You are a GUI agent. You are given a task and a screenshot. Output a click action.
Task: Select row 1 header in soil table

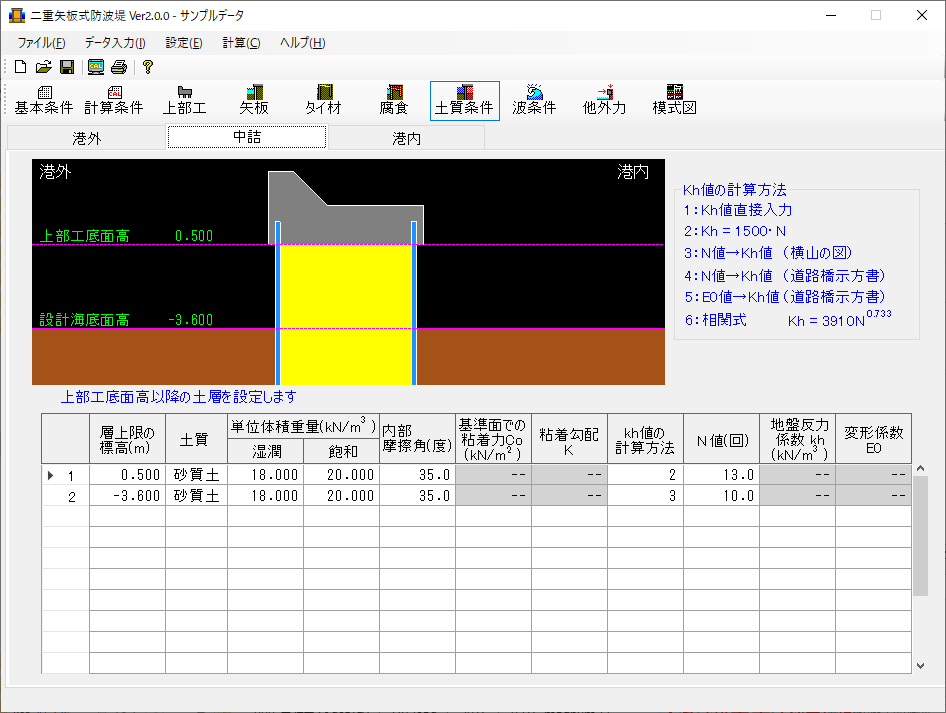(66, 475)
